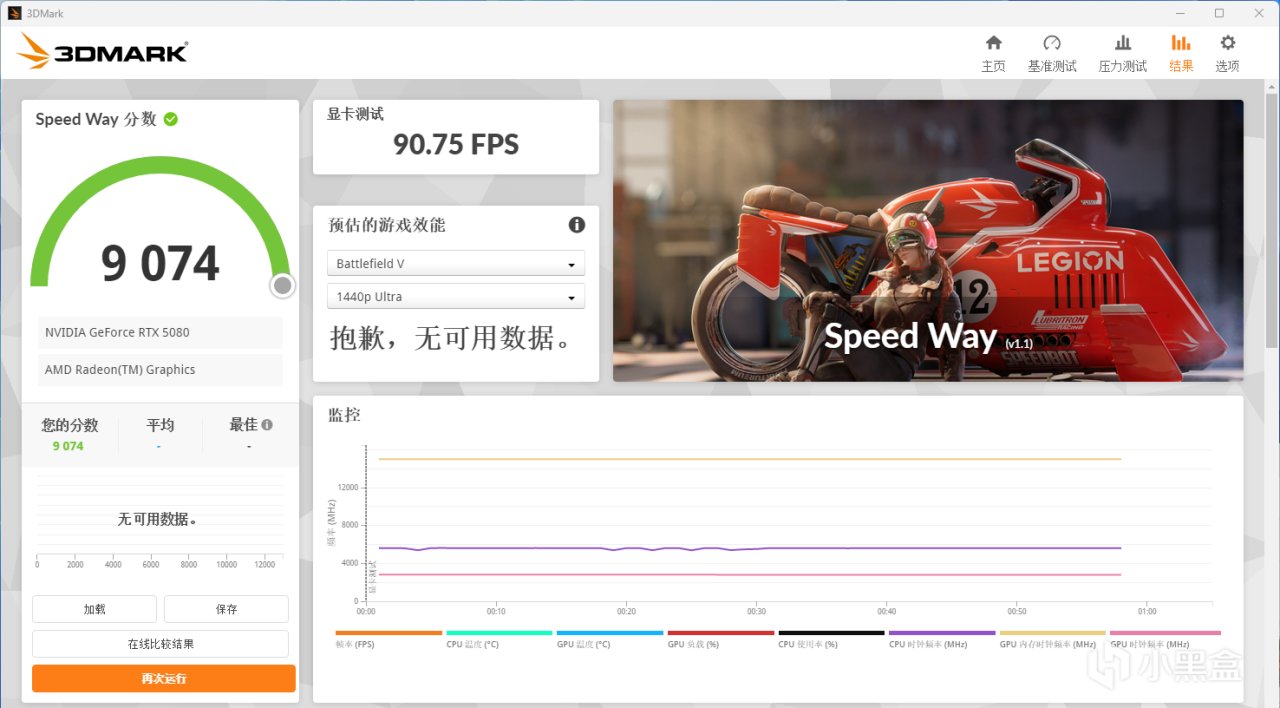Maximize the 3DMark window
1280x708 pixels.
pos(1219,13)
